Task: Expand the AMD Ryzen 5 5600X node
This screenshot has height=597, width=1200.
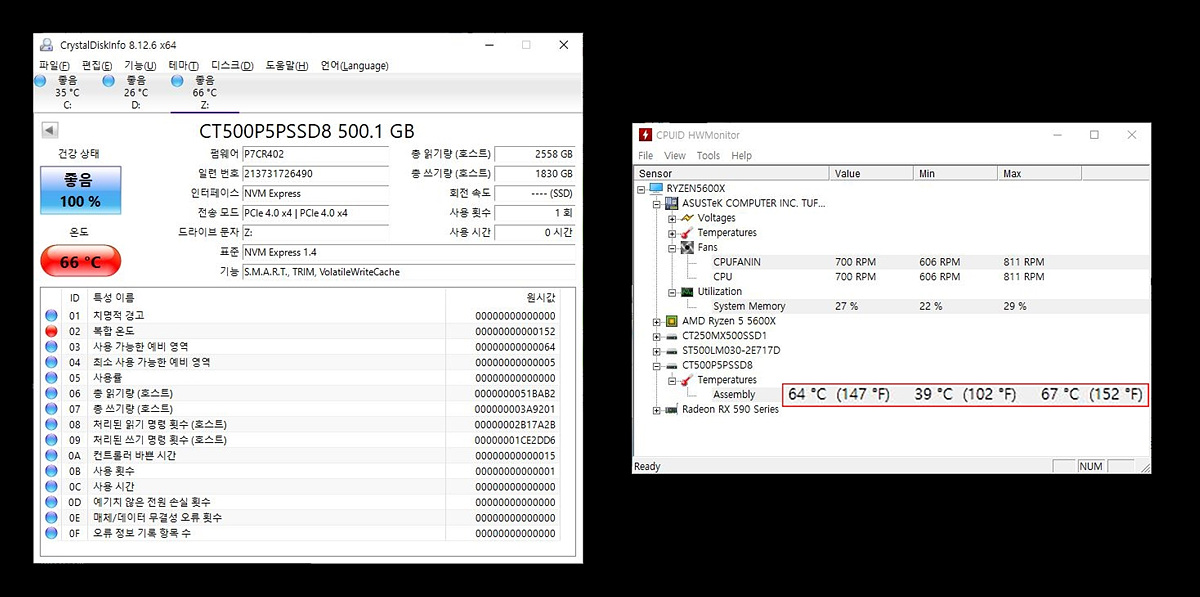Action: pos(657,321)
